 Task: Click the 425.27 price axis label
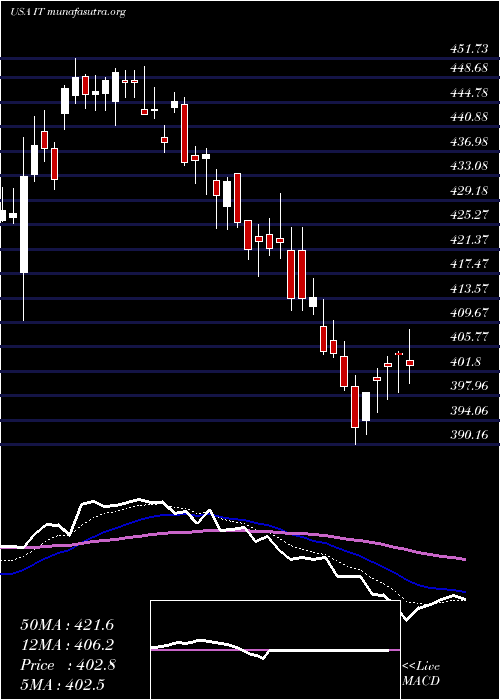469,215
